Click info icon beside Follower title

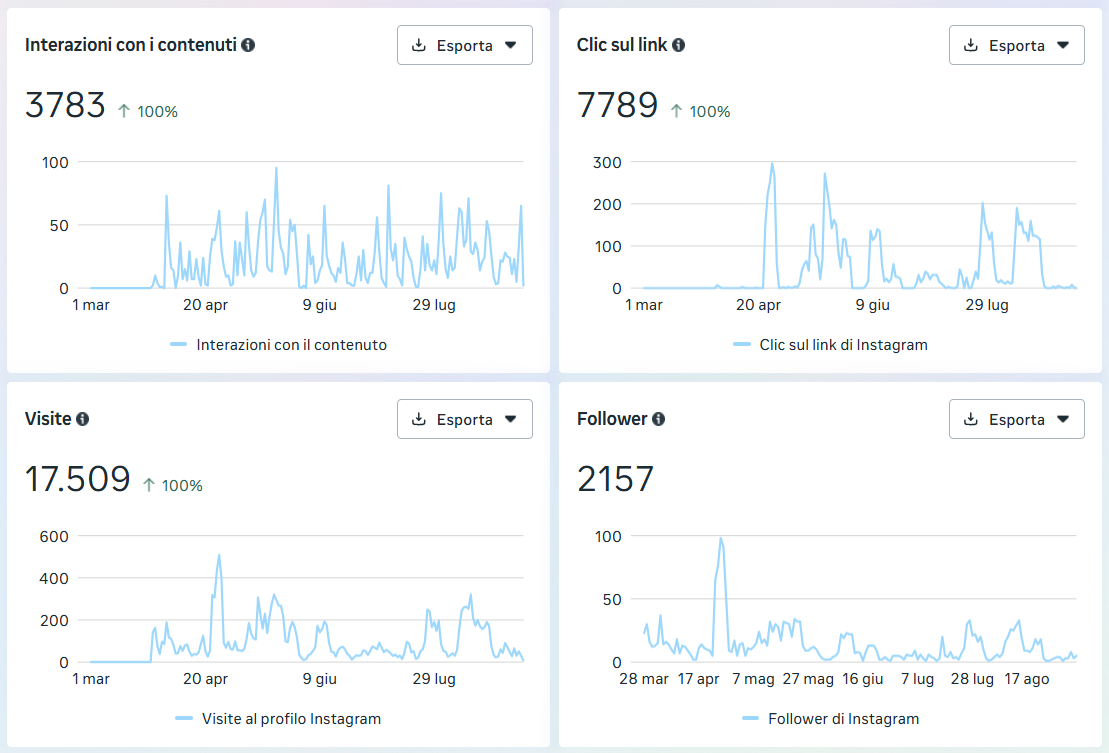tap(658, 419)
